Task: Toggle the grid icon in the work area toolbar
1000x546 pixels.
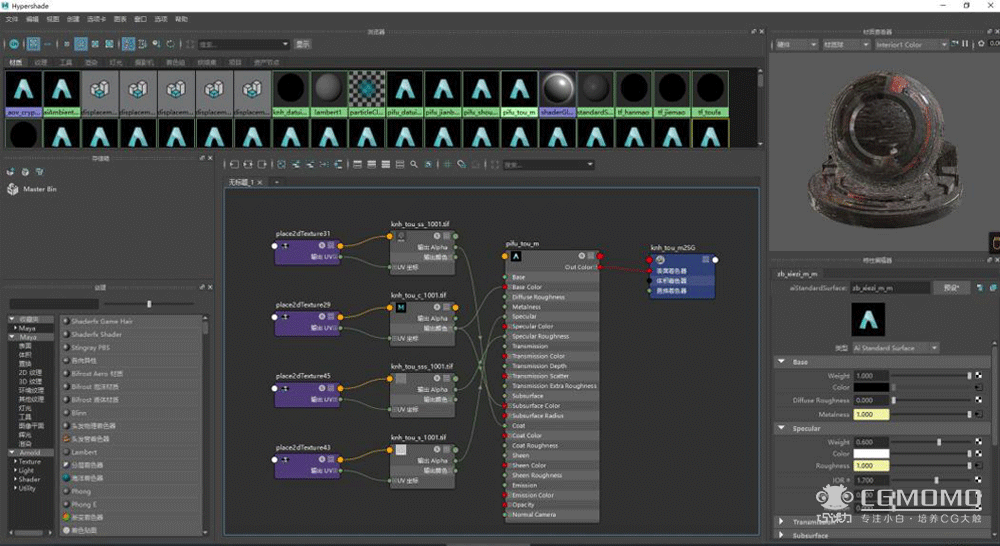Action: coord(447,165)
